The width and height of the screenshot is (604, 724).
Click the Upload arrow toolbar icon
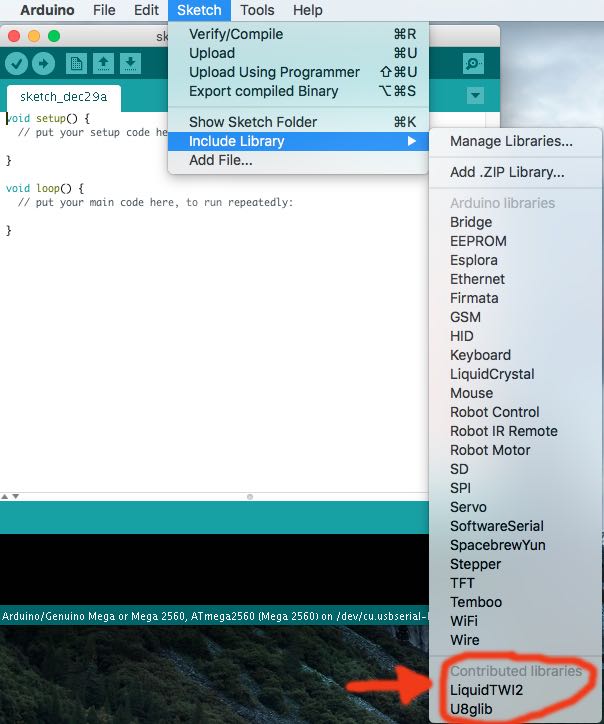coord(43,64)
